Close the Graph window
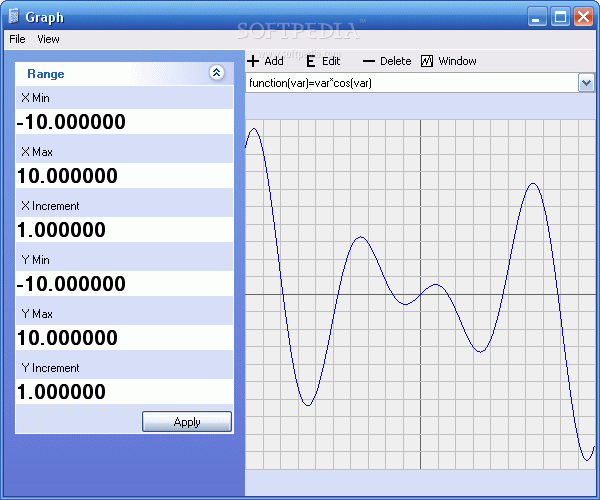Viewport: 600px width, 500px height. [584, 16]
